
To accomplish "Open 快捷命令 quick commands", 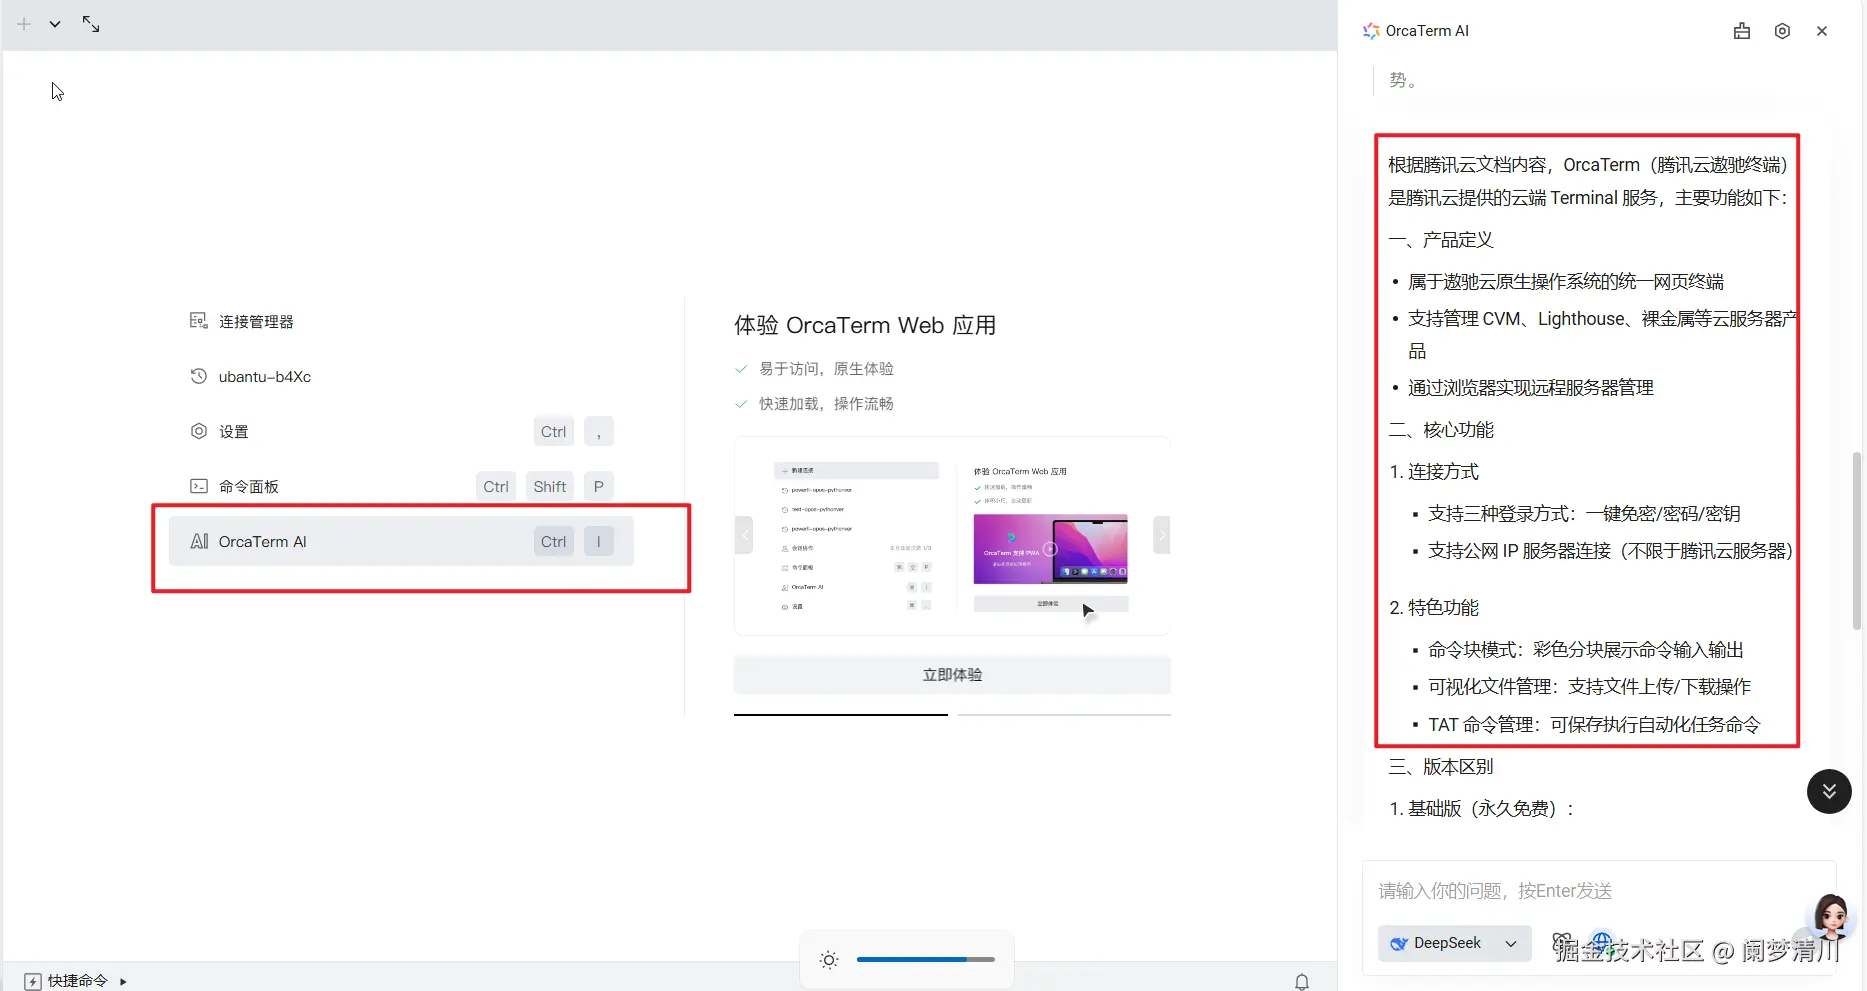I will 78,981.
